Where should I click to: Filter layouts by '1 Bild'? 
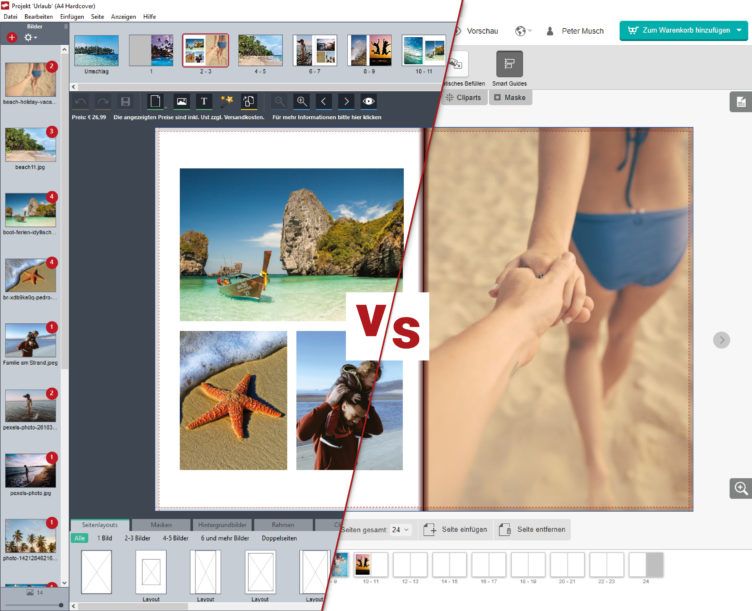pos(105,538)
